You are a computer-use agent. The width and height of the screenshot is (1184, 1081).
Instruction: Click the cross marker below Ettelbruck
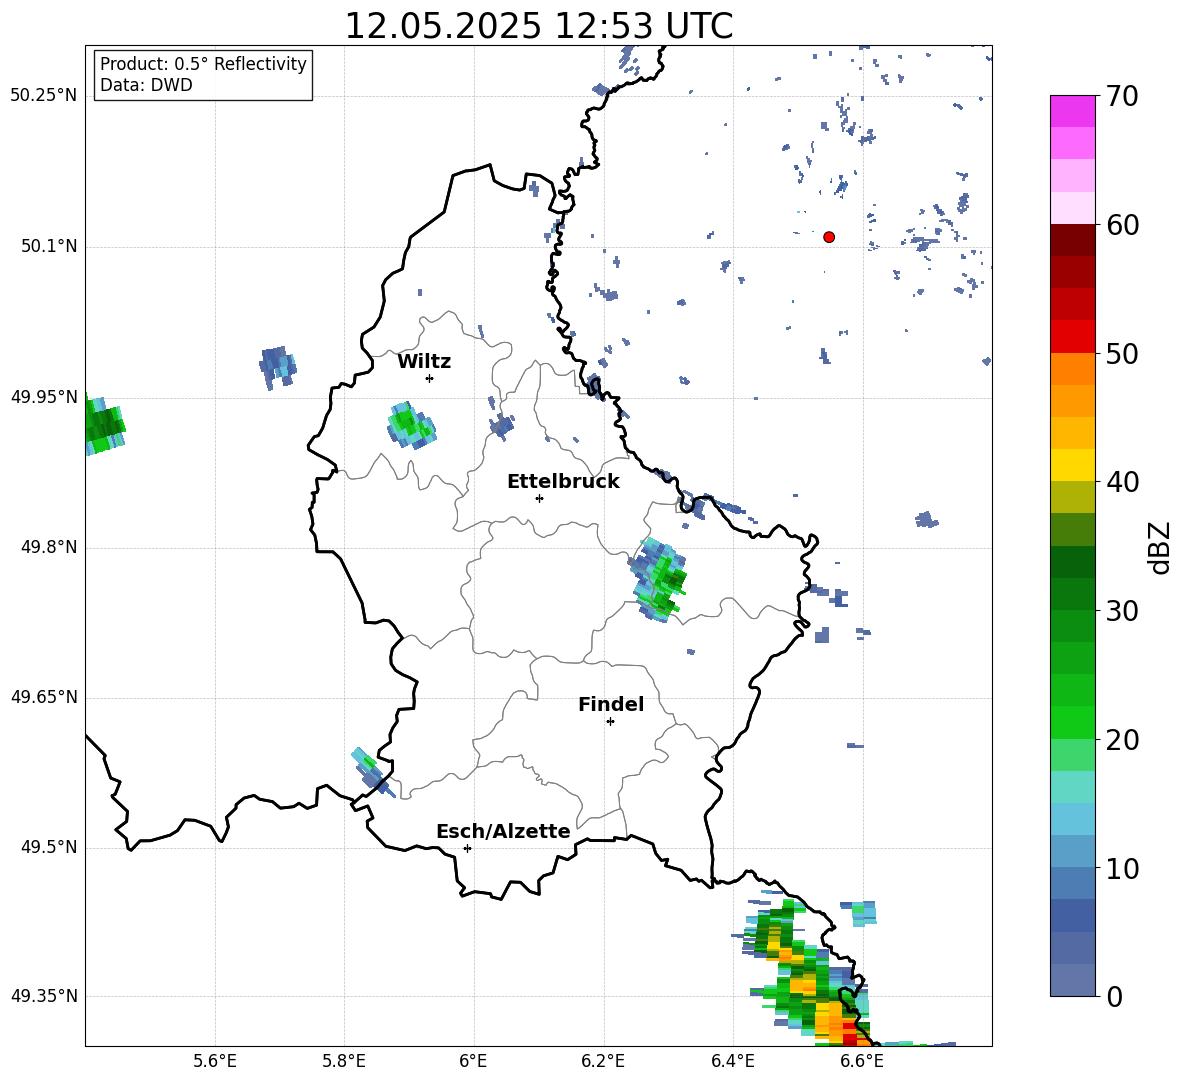coord(539,498)
